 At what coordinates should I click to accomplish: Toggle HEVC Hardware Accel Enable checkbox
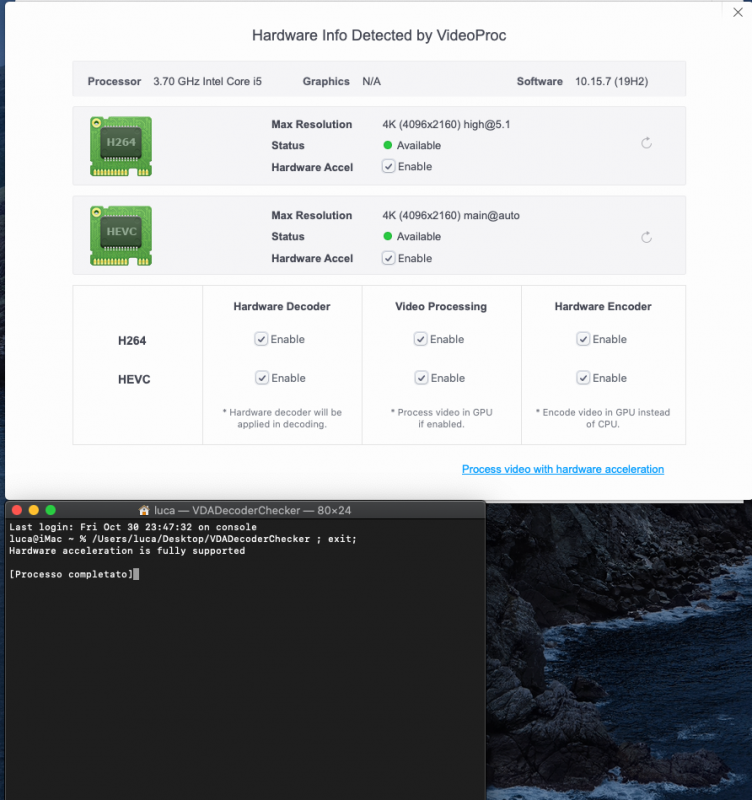coord(388,258)
